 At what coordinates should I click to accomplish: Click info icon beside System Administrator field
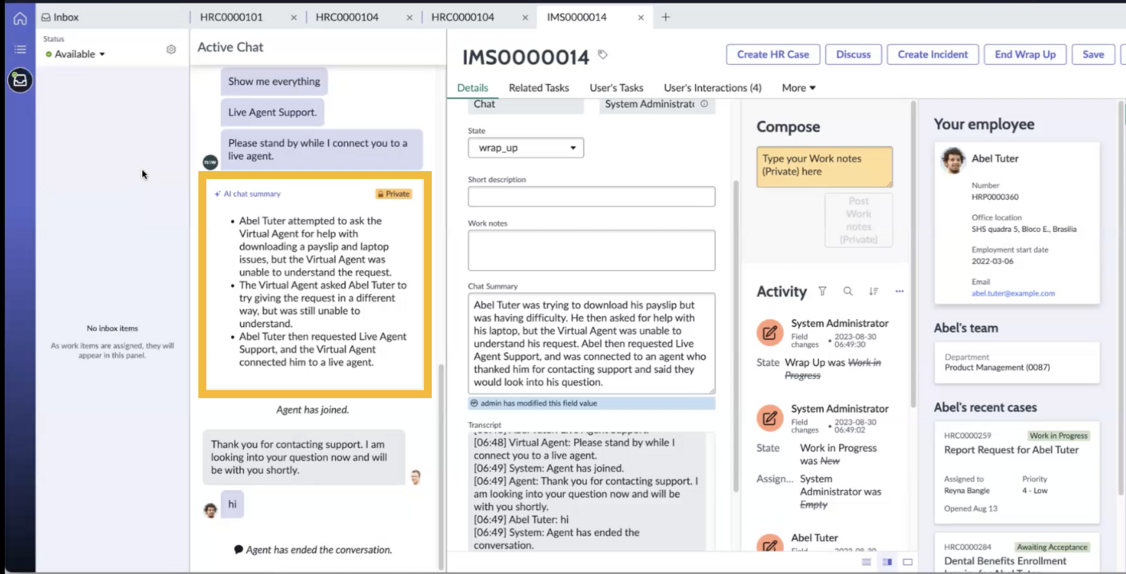pos(704,104)
